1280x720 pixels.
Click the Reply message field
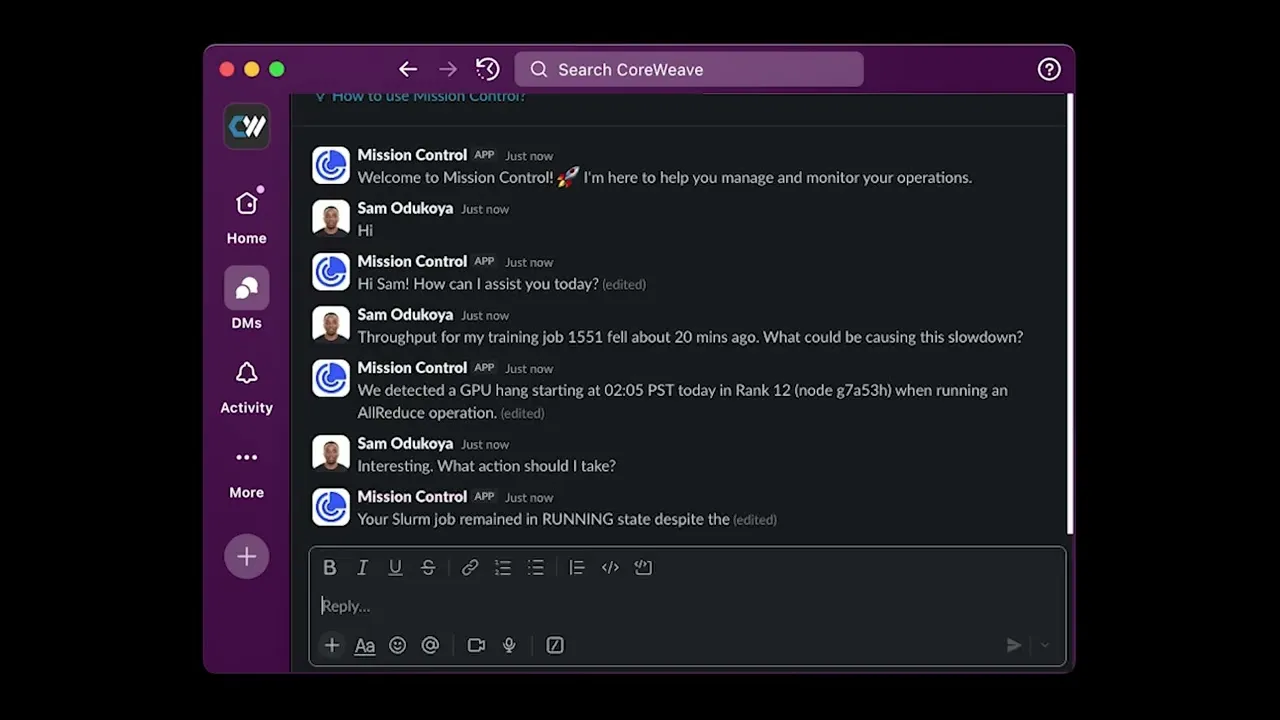pos(688,606)
